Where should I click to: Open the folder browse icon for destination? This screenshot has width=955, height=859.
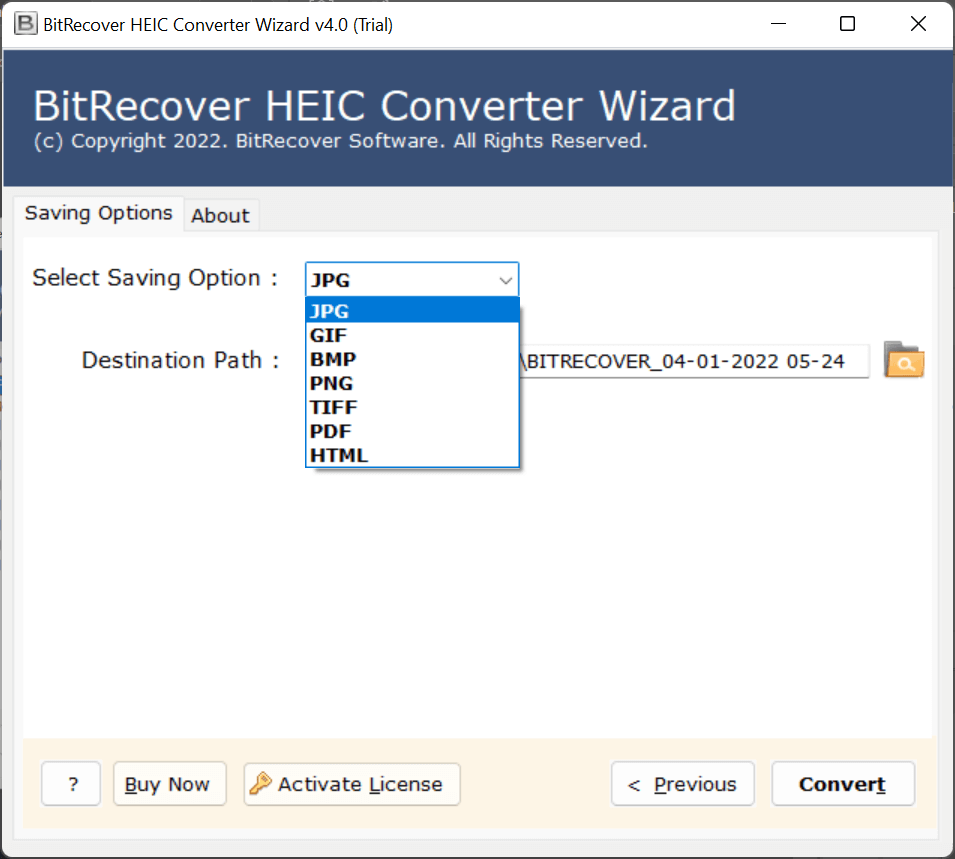coord(904,360)
